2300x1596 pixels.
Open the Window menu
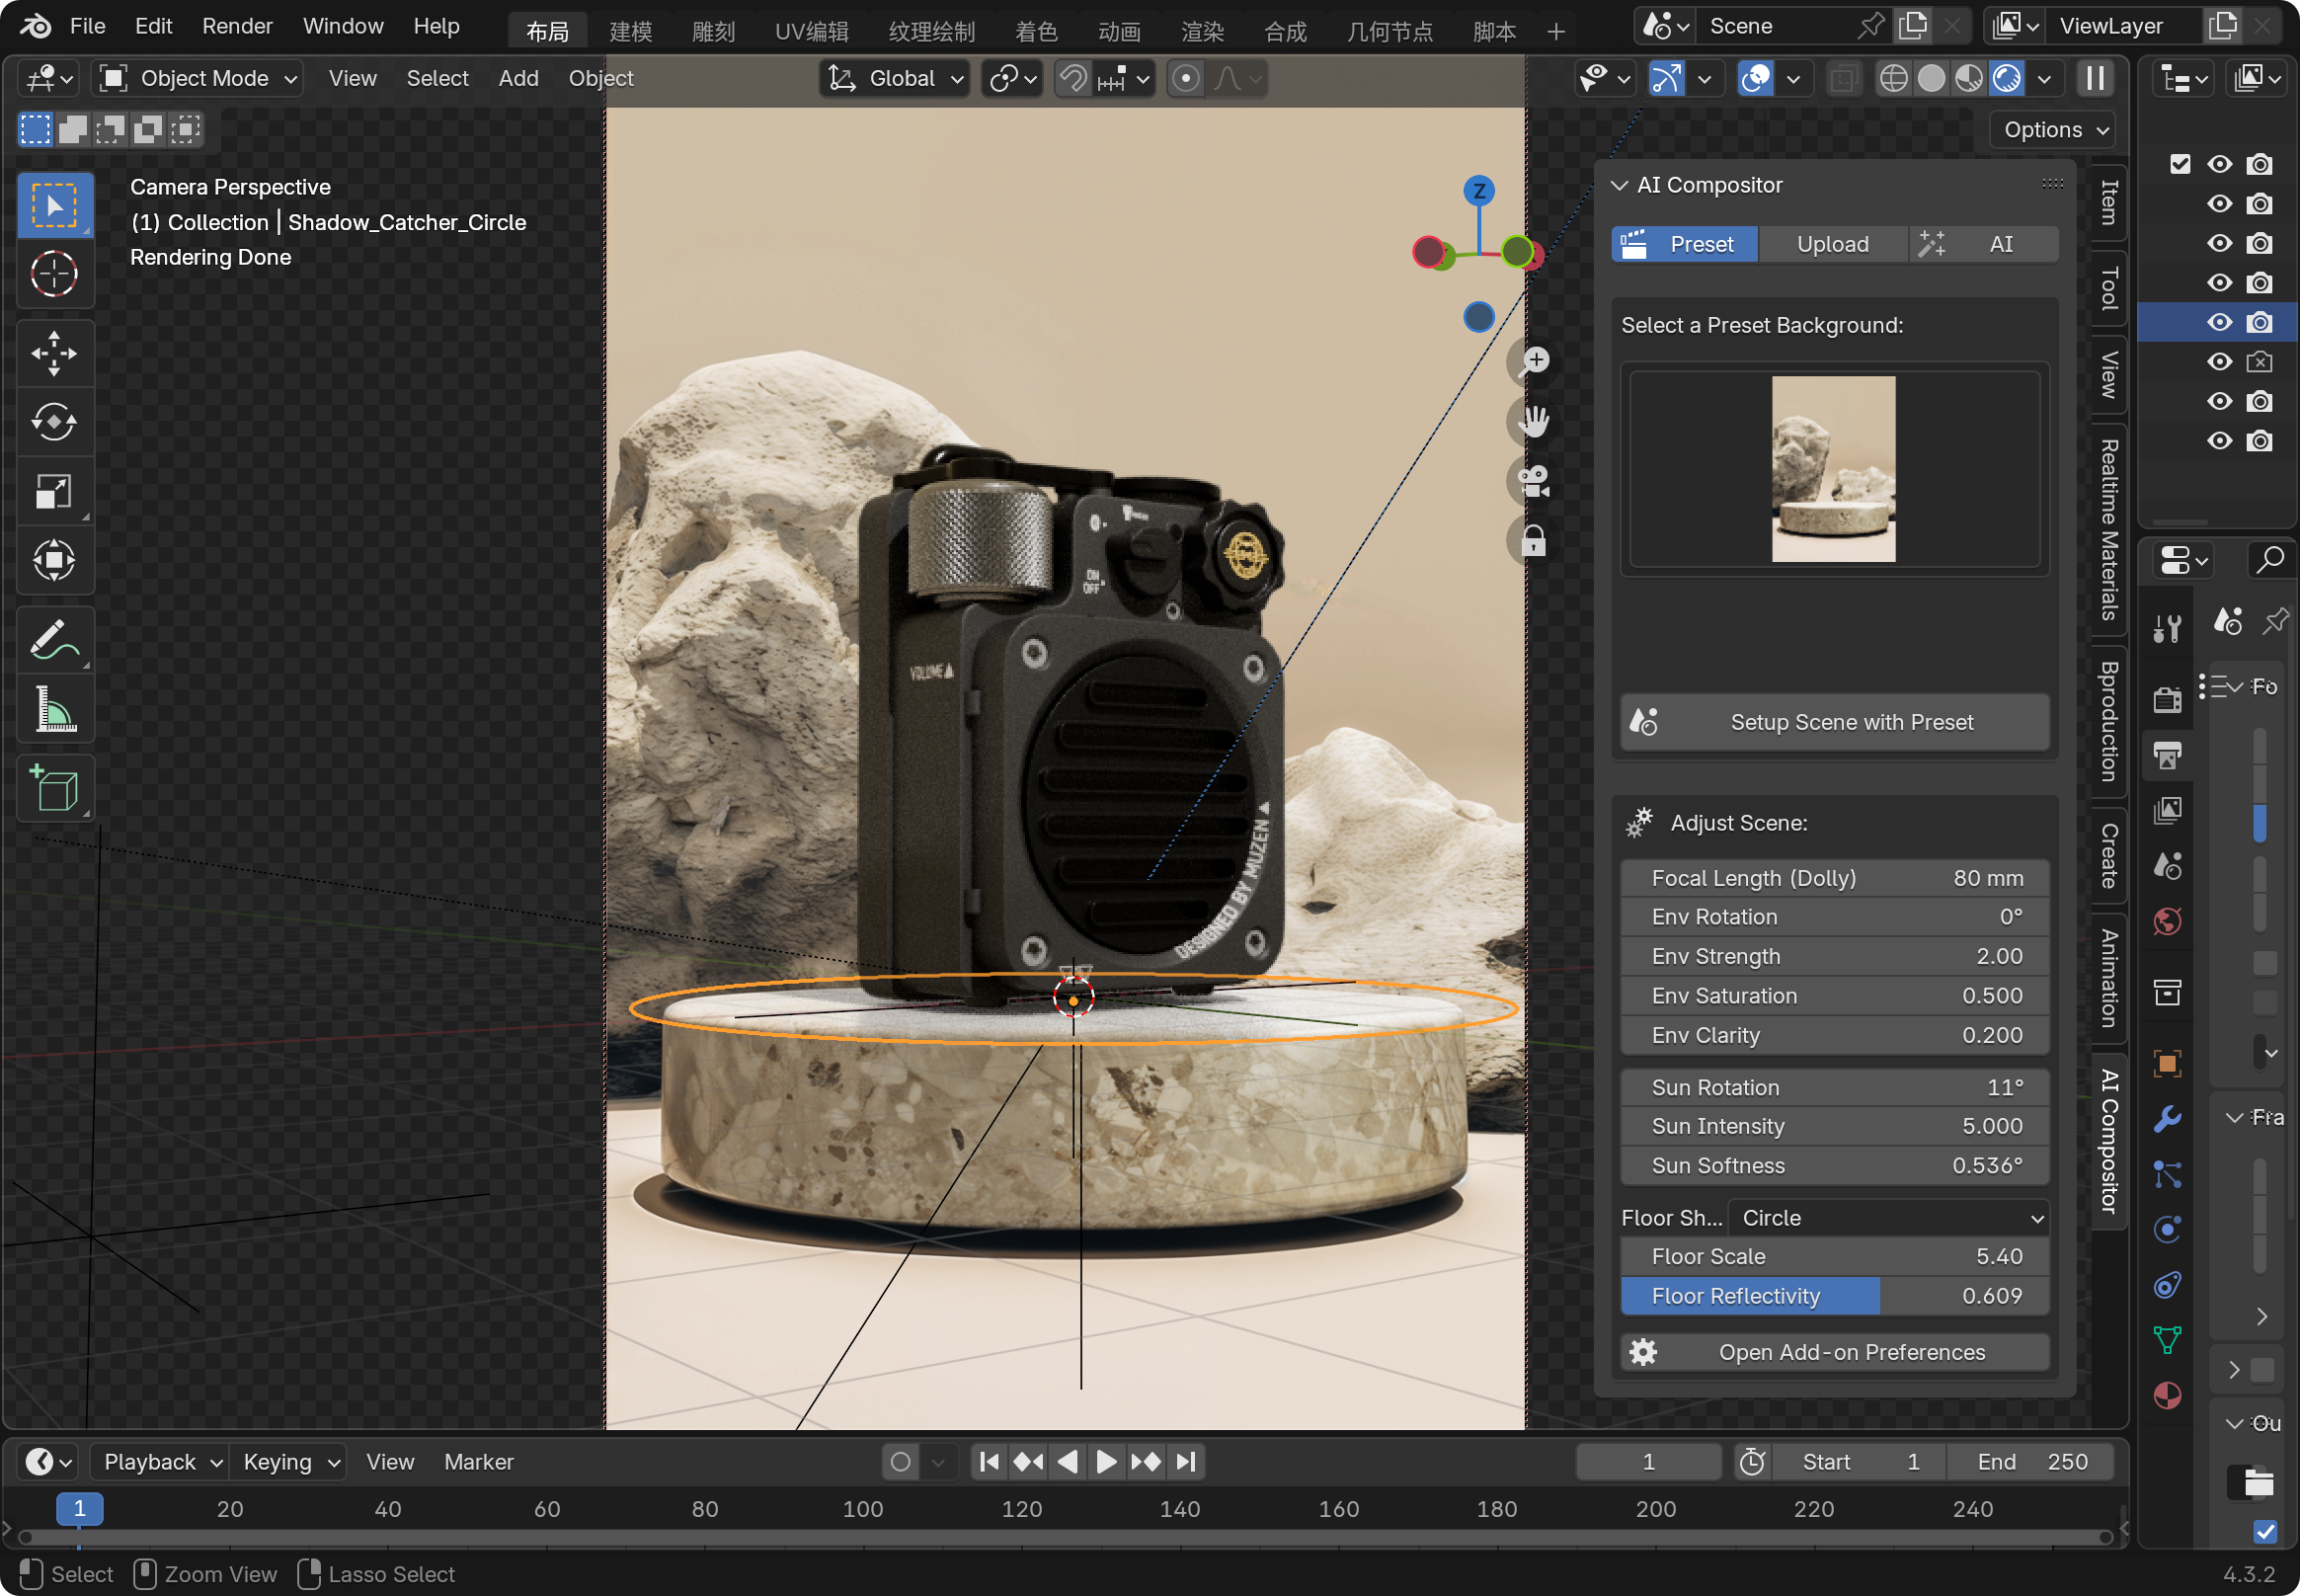(343, 26)
